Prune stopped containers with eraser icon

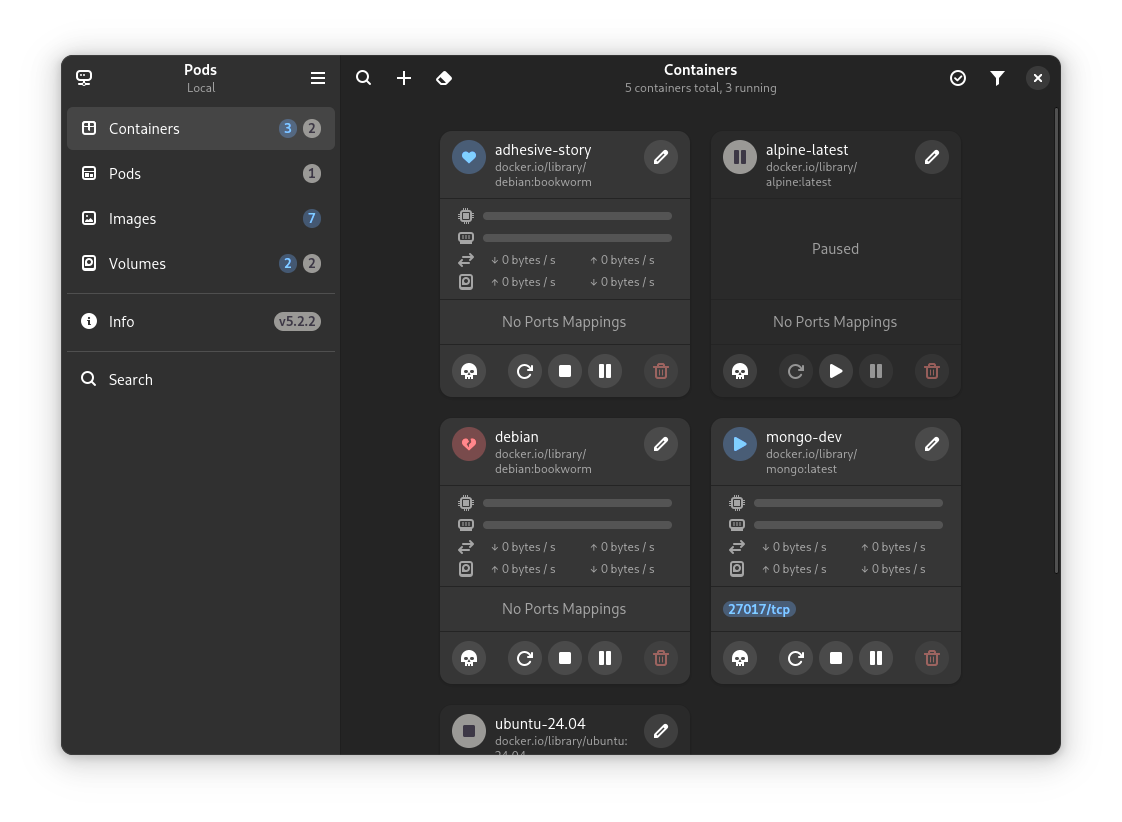click(x=444, y=78)
